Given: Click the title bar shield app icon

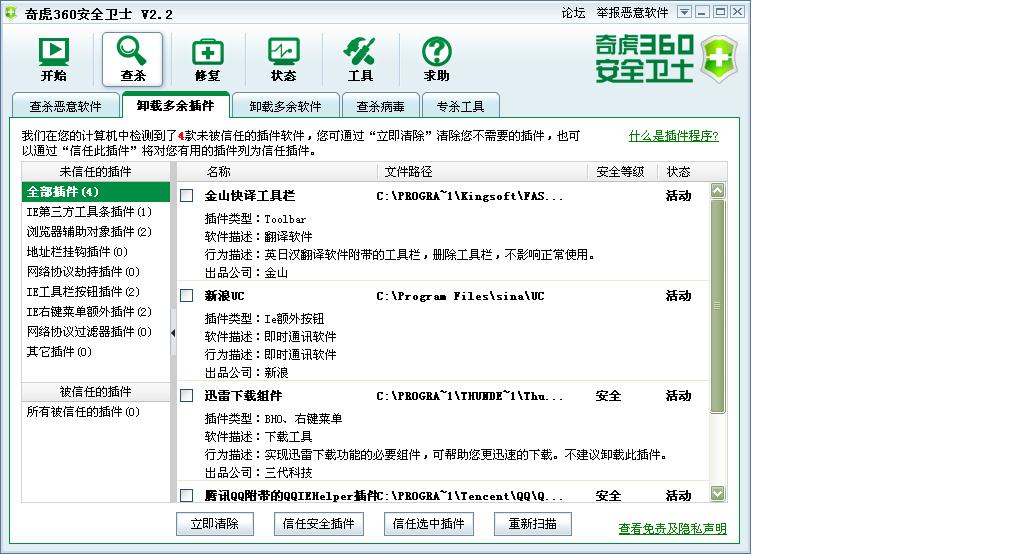Looking at the screenshot, I should (11, 13).
